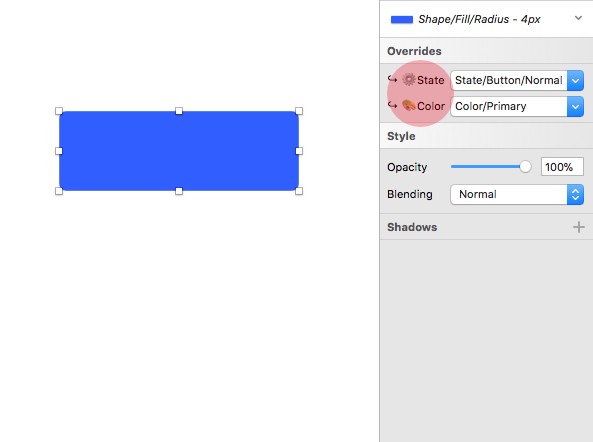Click the Style section header
Screen dimensions: 593x442
(401, 136)
